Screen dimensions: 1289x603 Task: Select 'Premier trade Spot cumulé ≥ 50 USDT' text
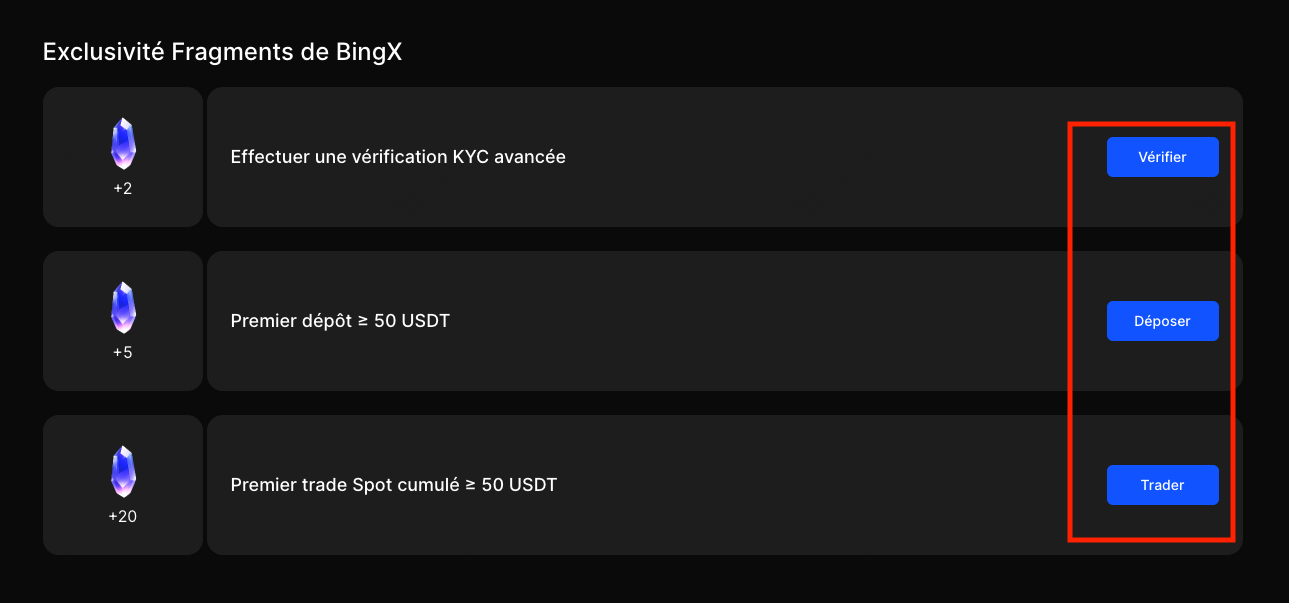tap(393, 485)
